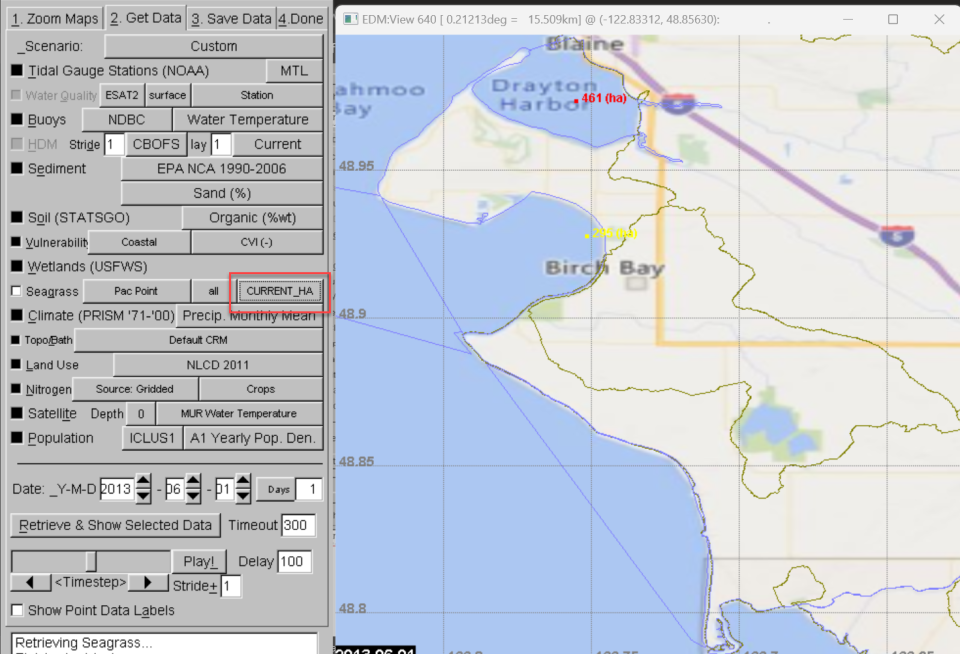This screenshot has height=654, width=960.
Task: Step back to the previous timestep
Action: [30, 583]
